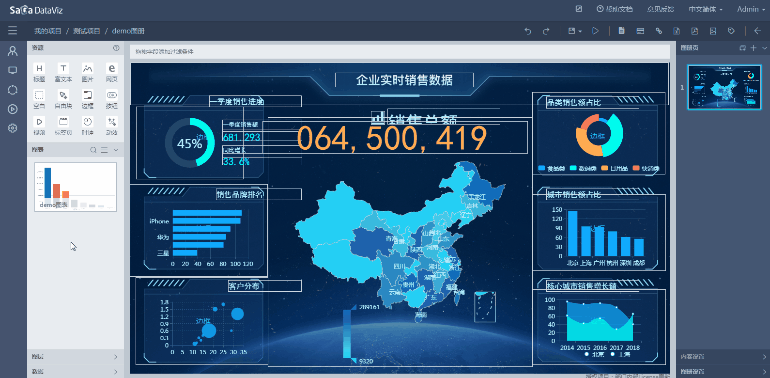Click the link chain icon in toolbar
The height and width of the screenshot is (378, 770).
[x=659, y=31]
